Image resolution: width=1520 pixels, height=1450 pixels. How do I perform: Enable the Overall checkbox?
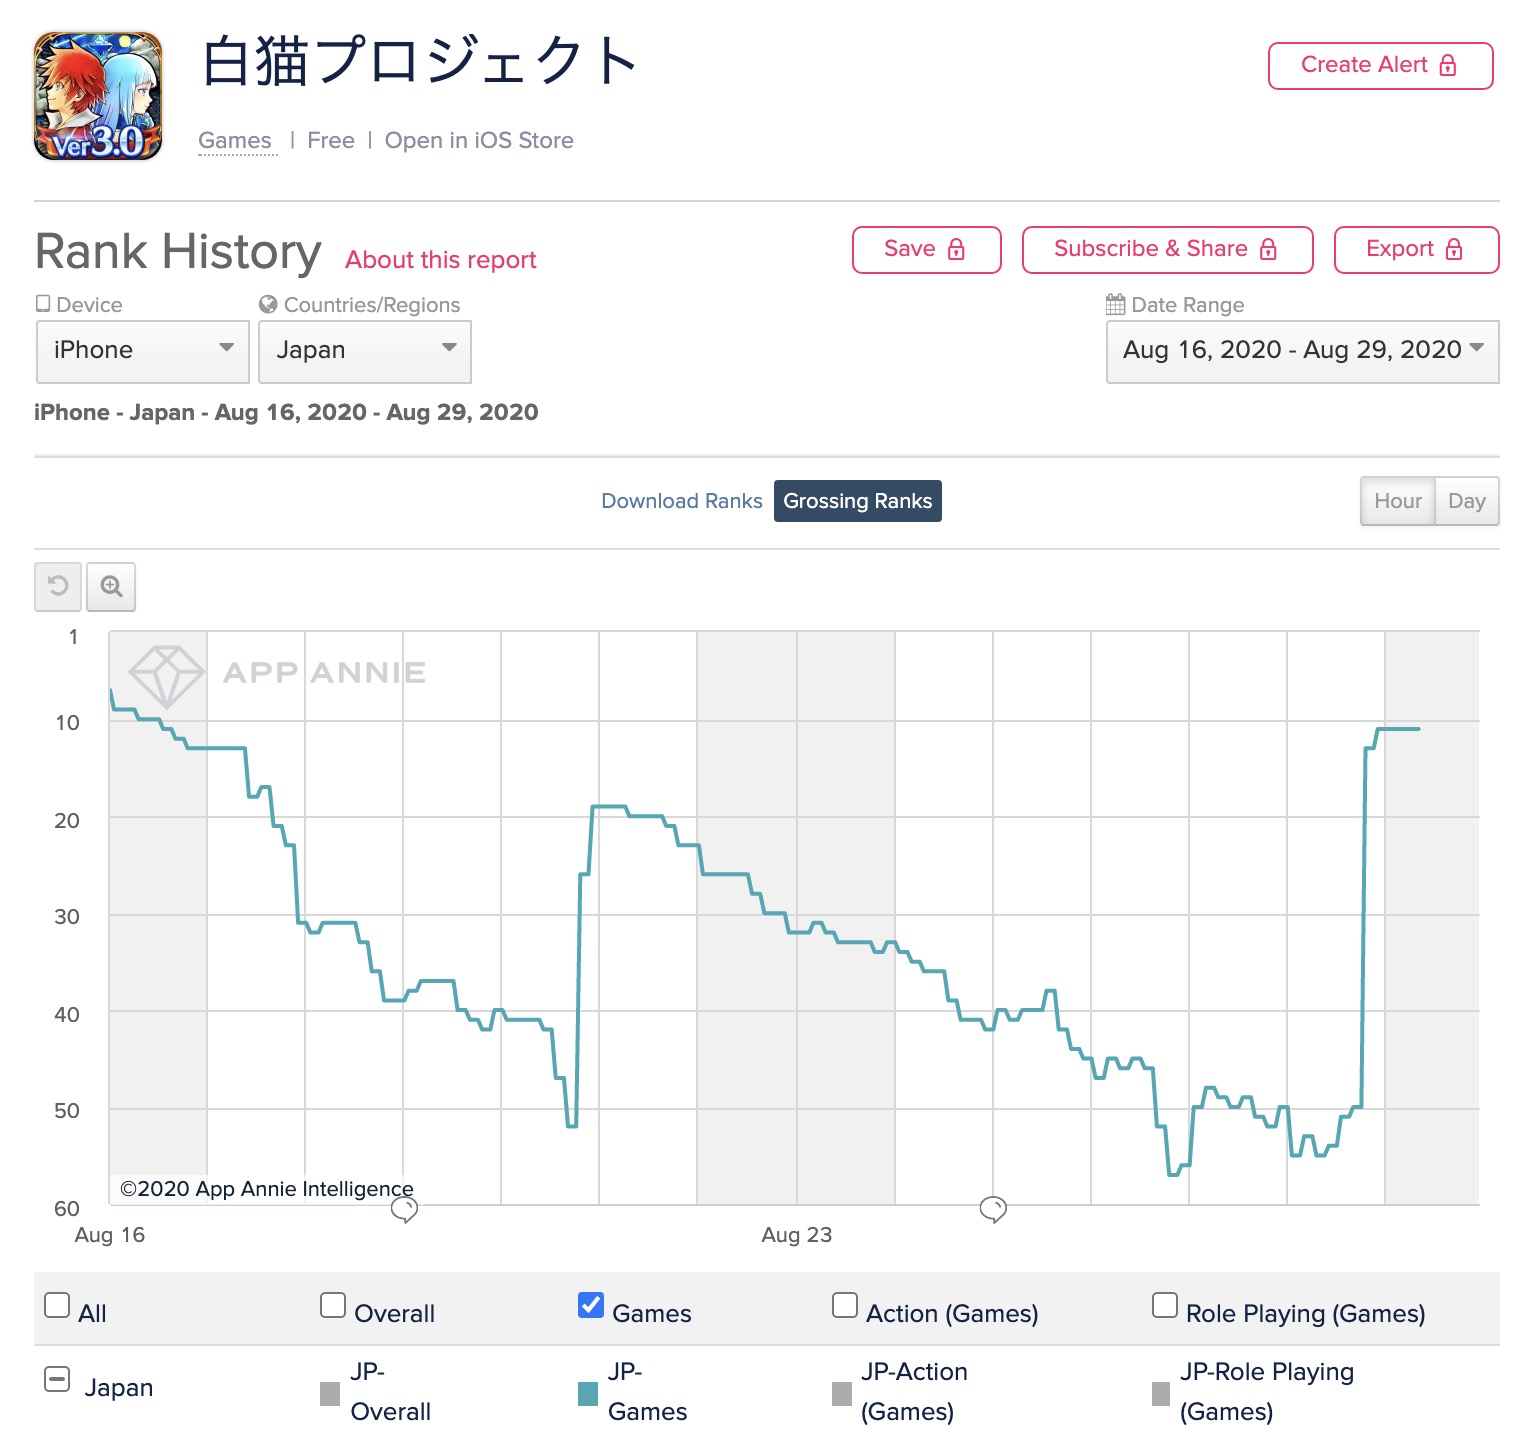click(333, 1305)
